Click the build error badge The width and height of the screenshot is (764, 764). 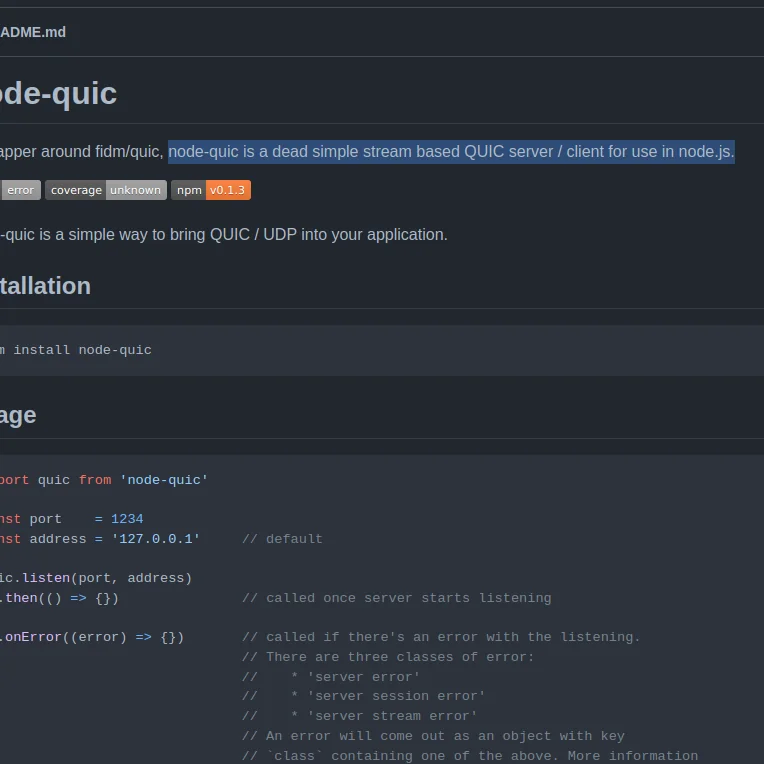tap(20, 190)
